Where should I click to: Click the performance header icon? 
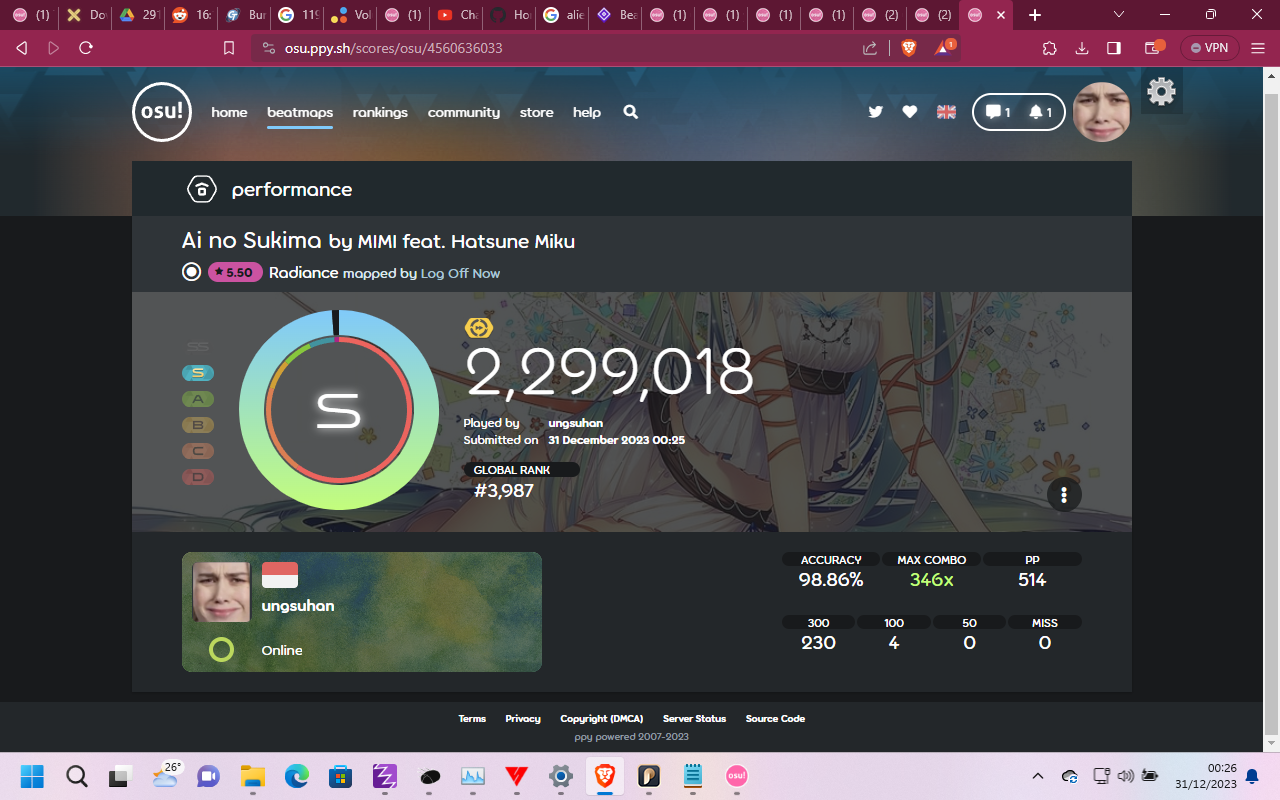tap(202, 189)
